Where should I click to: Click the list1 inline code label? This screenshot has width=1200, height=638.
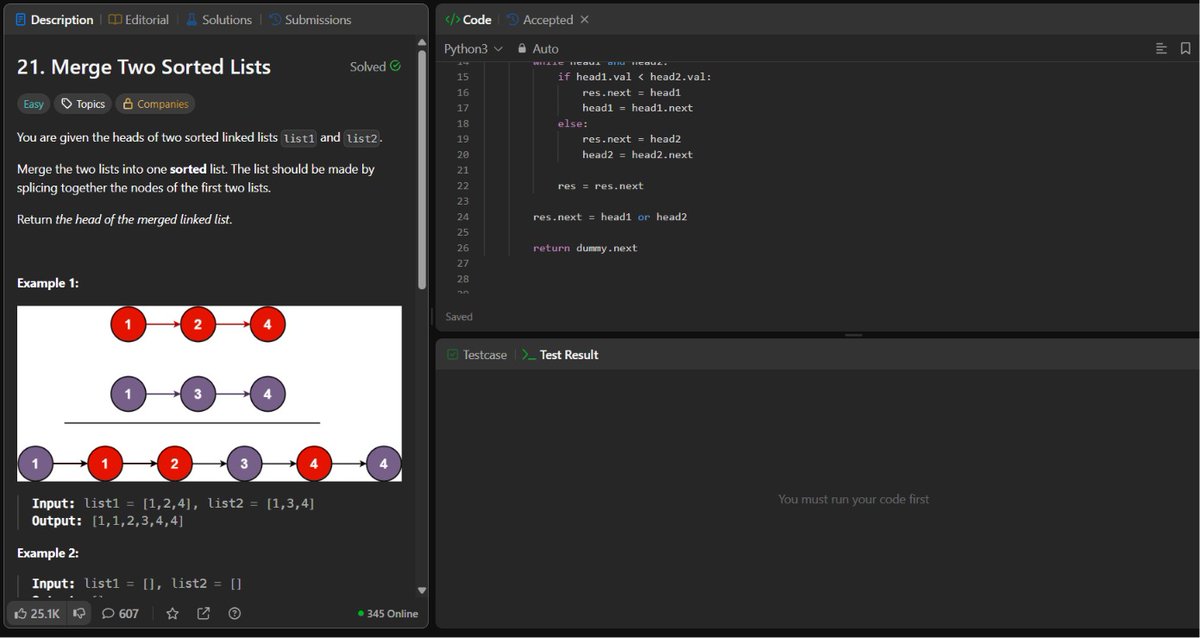click(x=299, y=138)
